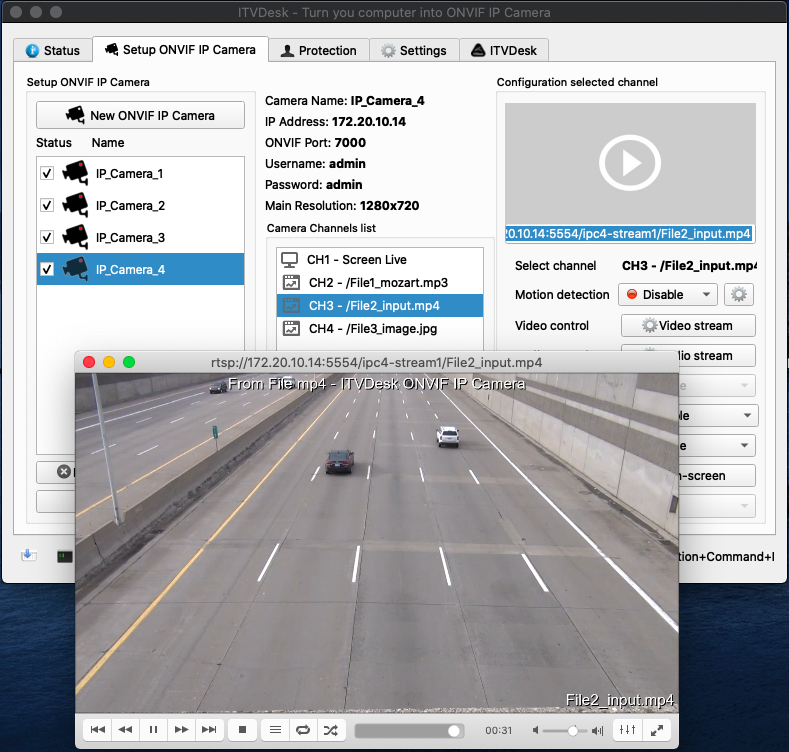This screenshot has width=789, height=752.
Task: Open the Protection tab
Action: (x=319, y=50)
